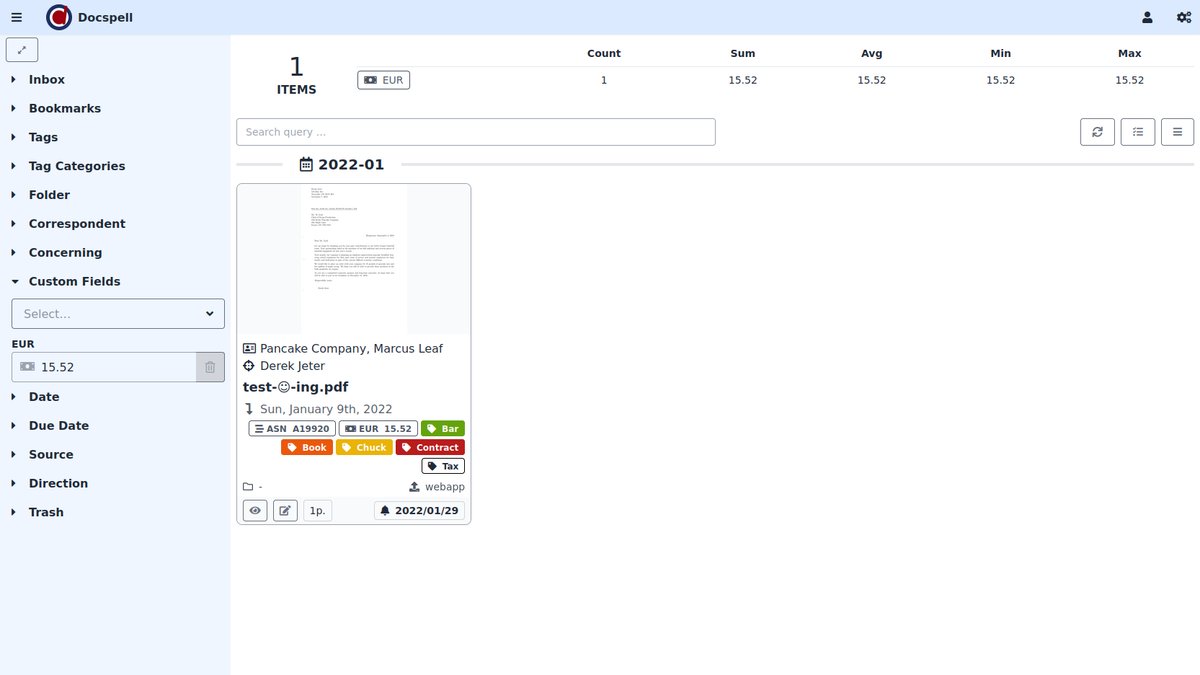Expand the Correspondent filter
Viewport: 1200px width, 675px height.
77,224
